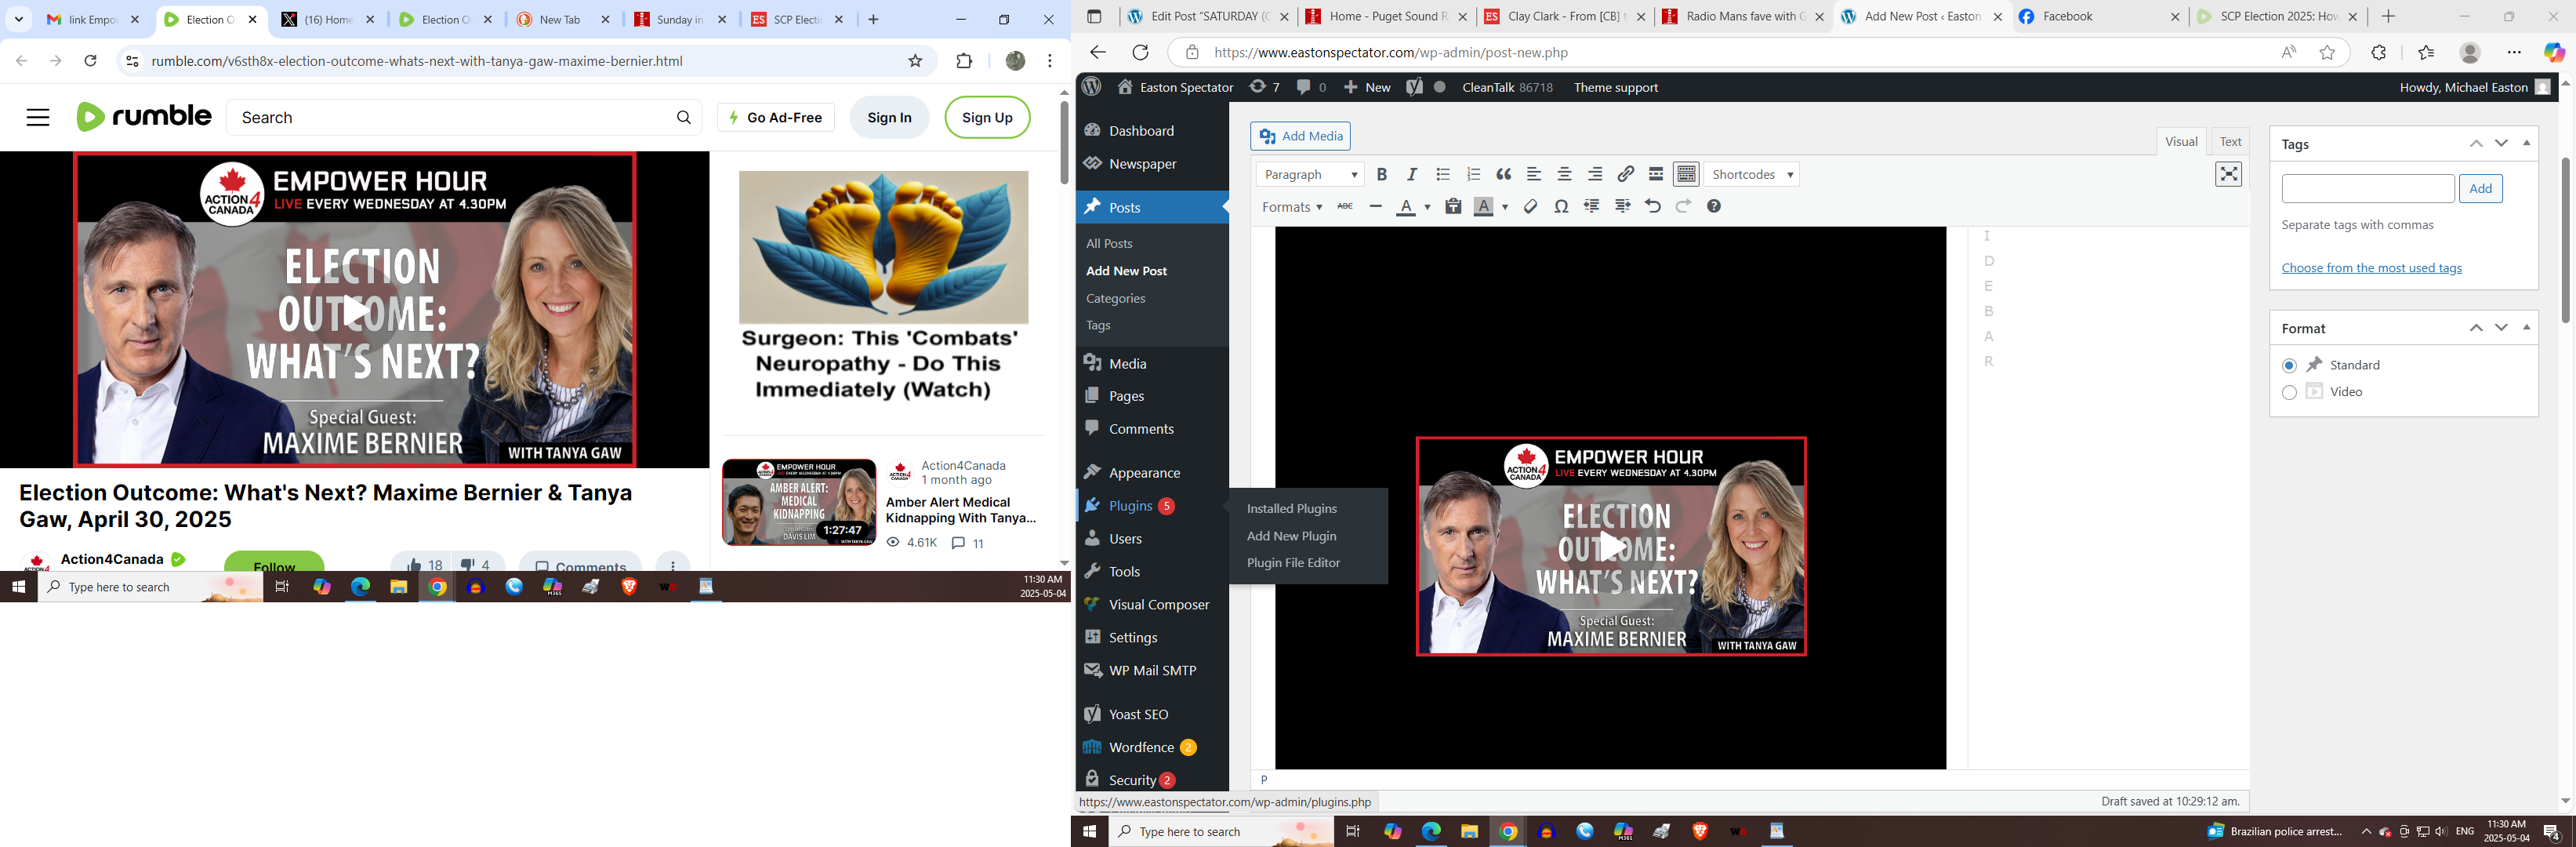Click the numbered list icon
This screenshot has width=2576, height=847.
(x=1472, y=174)
